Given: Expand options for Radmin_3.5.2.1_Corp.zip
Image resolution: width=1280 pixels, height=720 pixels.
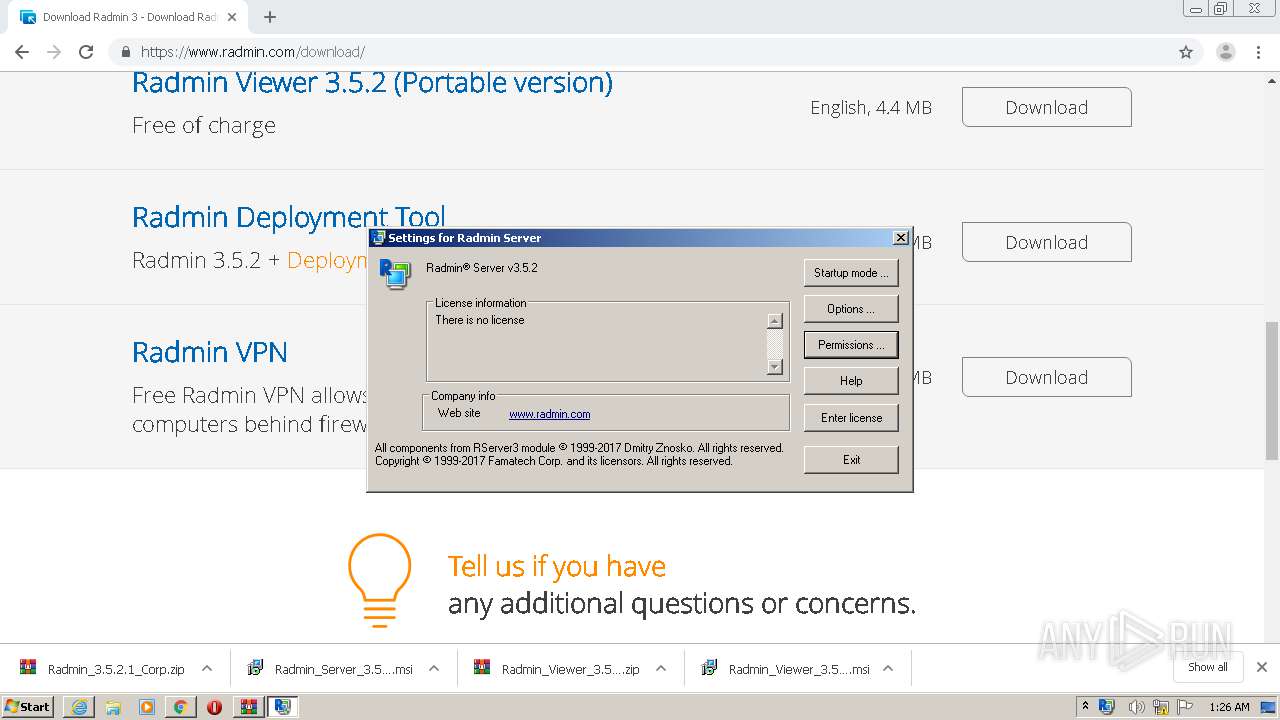Looking at the screenshot, I should tap(207, 669).
